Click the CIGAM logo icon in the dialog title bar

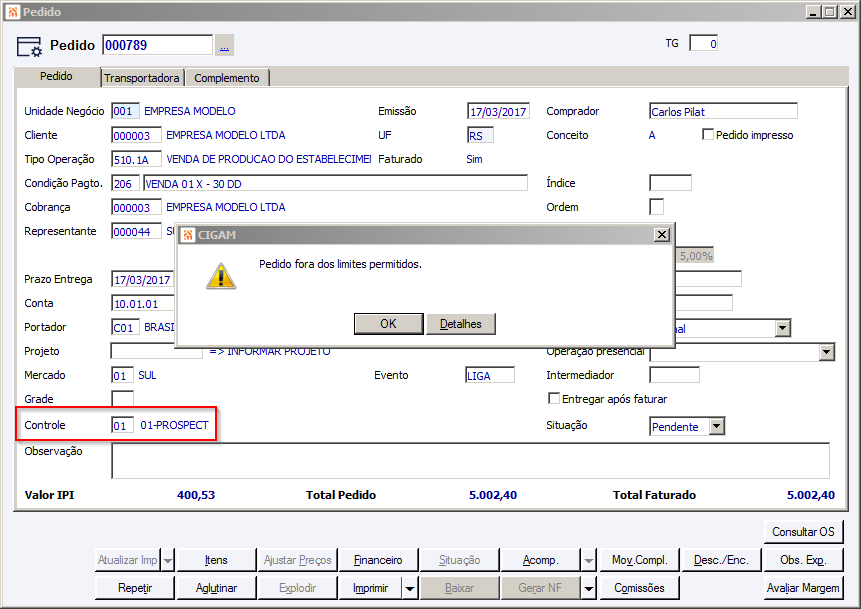coord(188,235)
